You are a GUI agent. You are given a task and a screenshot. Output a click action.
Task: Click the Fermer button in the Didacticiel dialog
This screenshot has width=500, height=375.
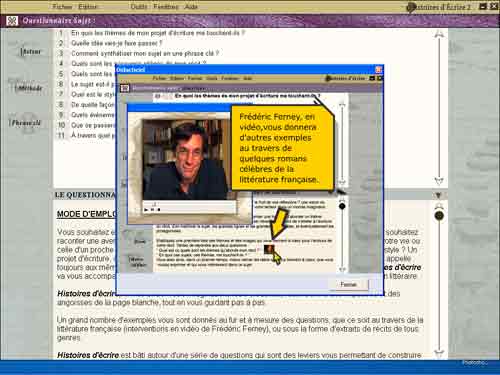tap(348, 284)
